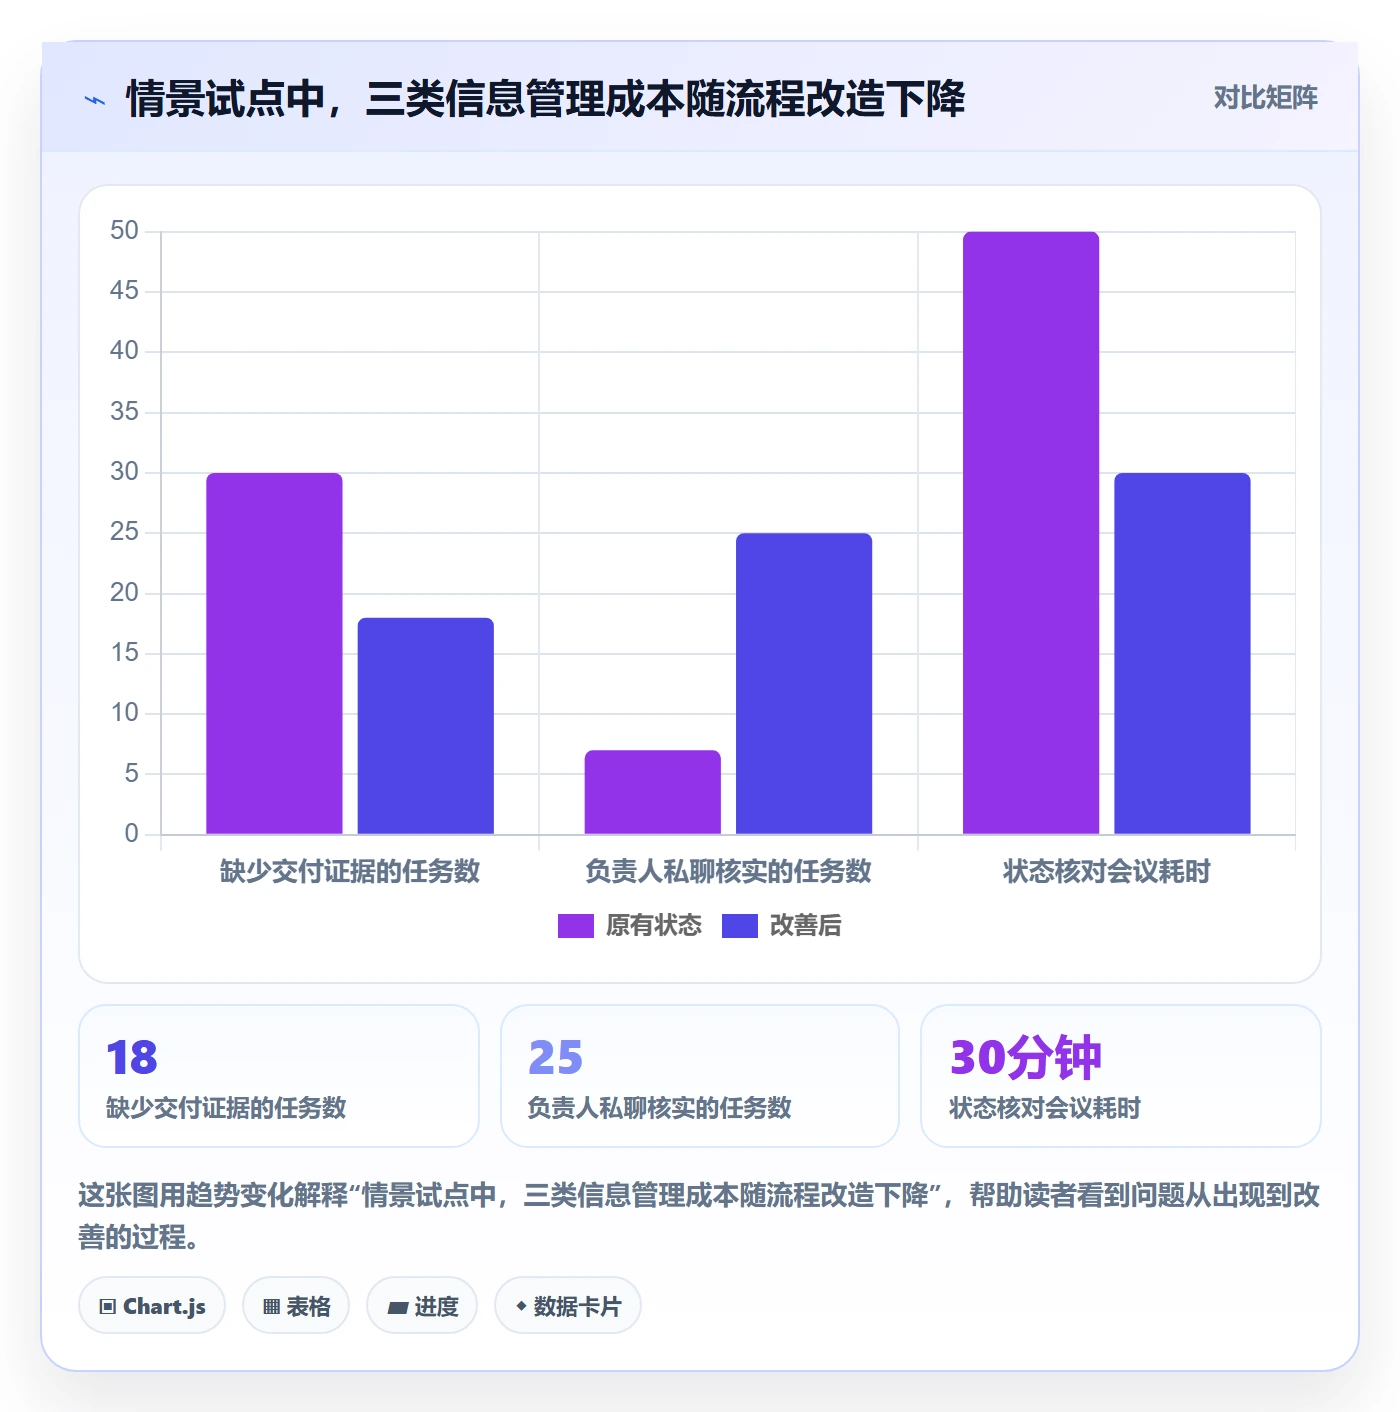The height and width of the screenshot is (1412, 1400).
Task: Toggle the 改善后 legend blue swatch
Action: pyautogui.click(x=739, y=926)
